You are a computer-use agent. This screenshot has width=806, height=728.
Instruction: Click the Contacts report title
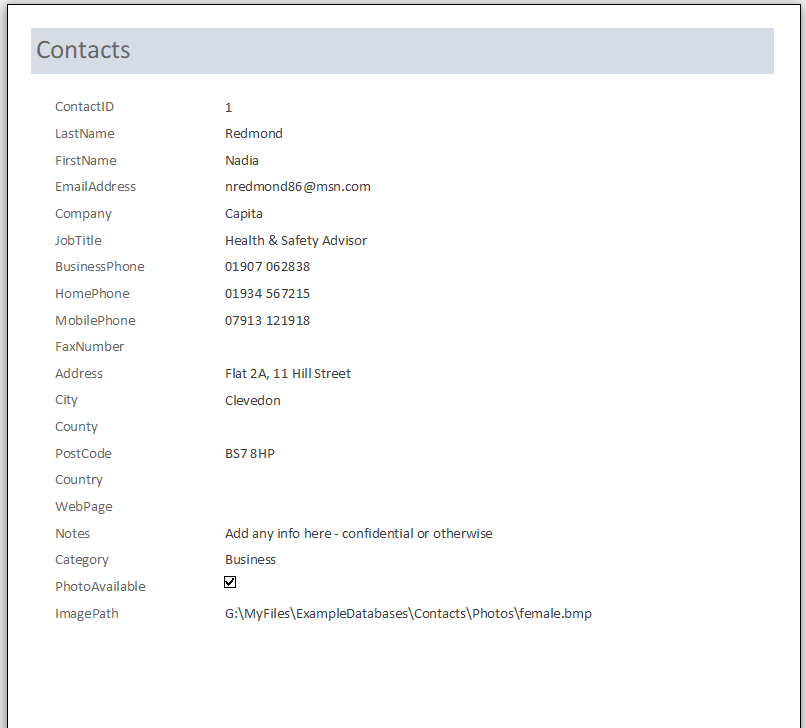click(x=83, y=50)
